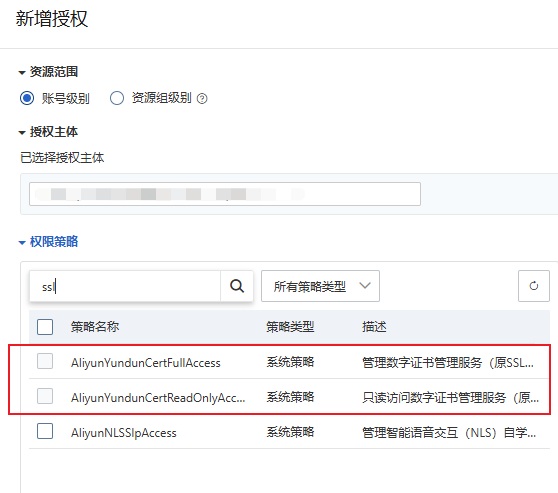Click the selected 授权主体 input box
Image resolution: width=558 pixels, height=493 pixels.
[225, 194]
